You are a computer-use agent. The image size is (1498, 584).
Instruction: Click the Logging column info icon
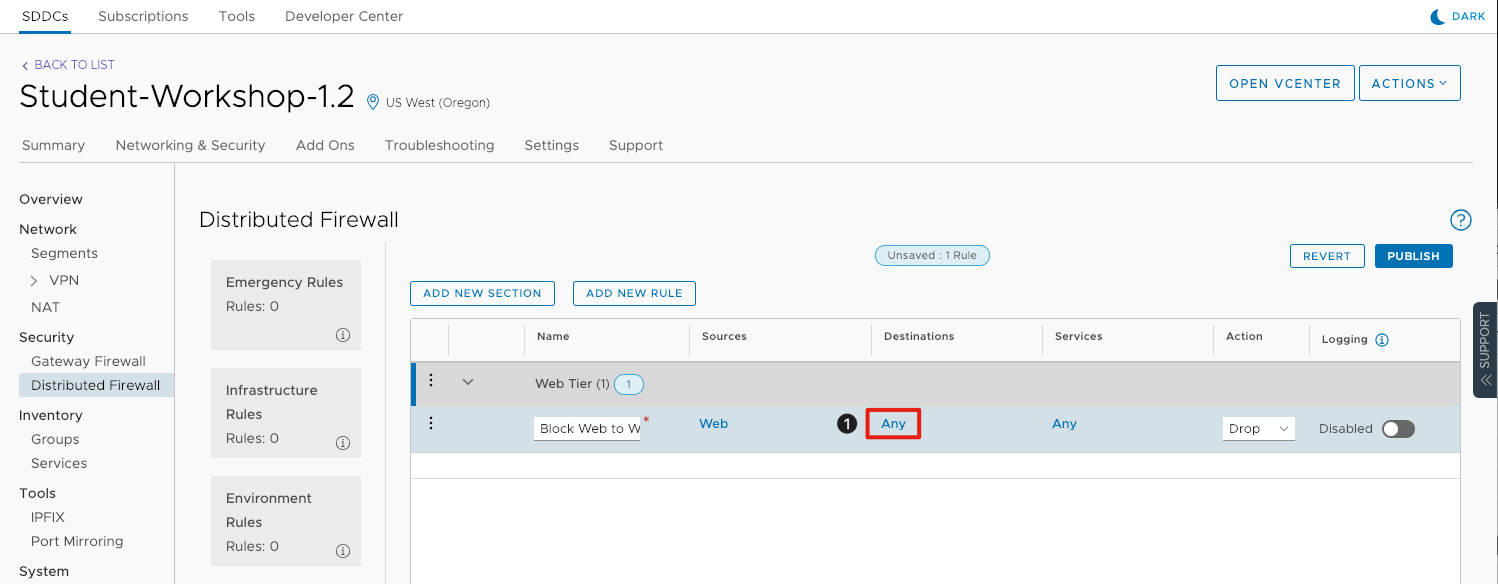tap(1382, 340)
